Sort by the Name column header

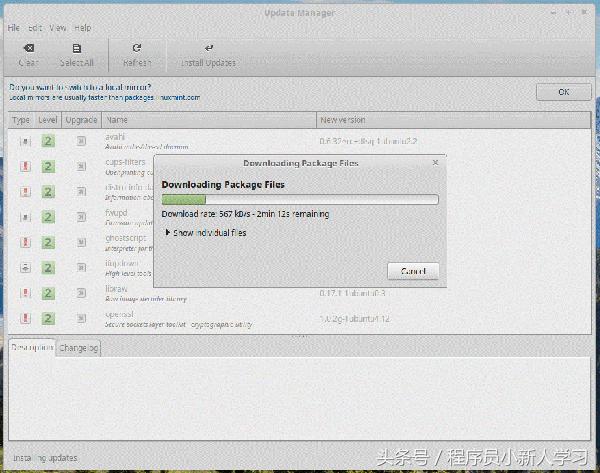point(209,120)
